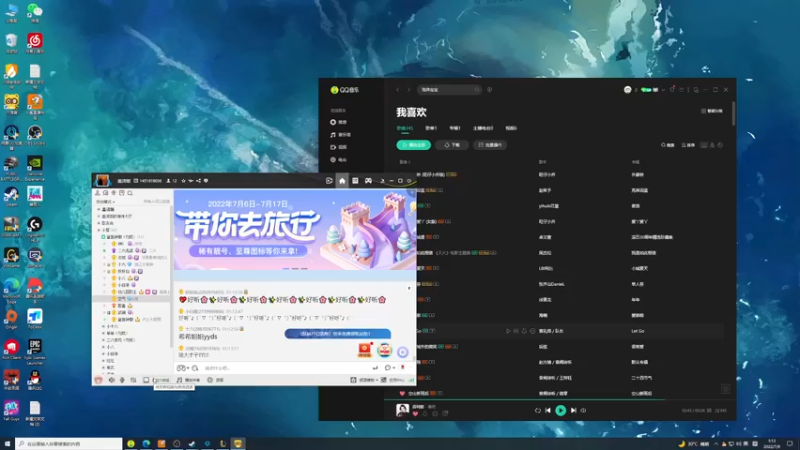Skip to the next track in QQ Music
Screen dimensions: 800x450
(573, 410)
